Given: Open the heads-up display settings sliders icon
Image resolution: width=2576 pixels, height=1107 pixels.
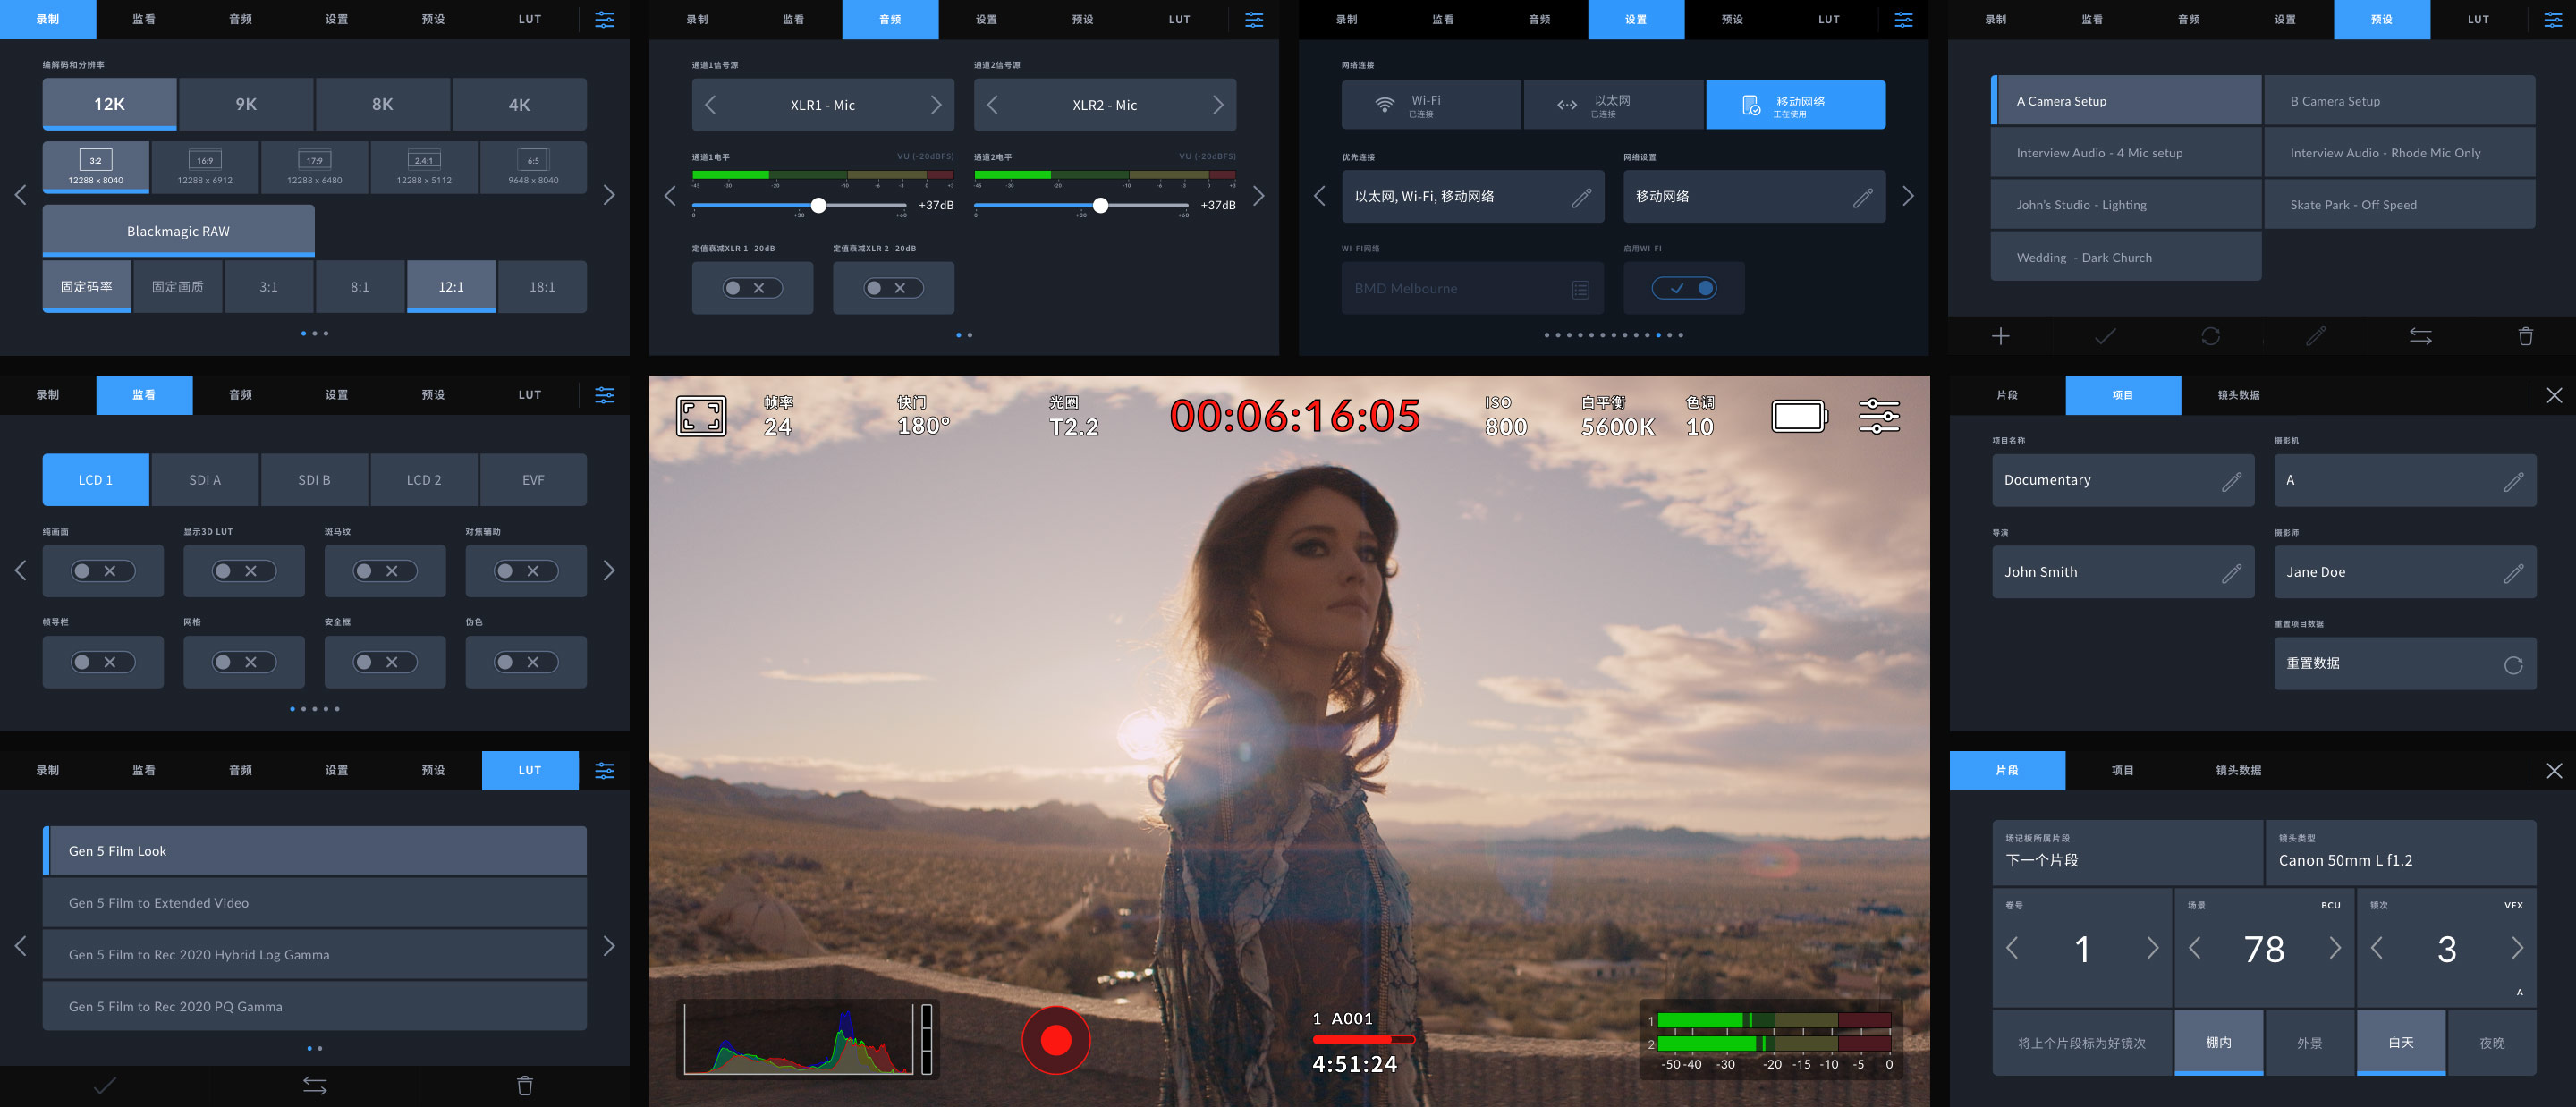Looking at the screenshot, I should 1878,415.
